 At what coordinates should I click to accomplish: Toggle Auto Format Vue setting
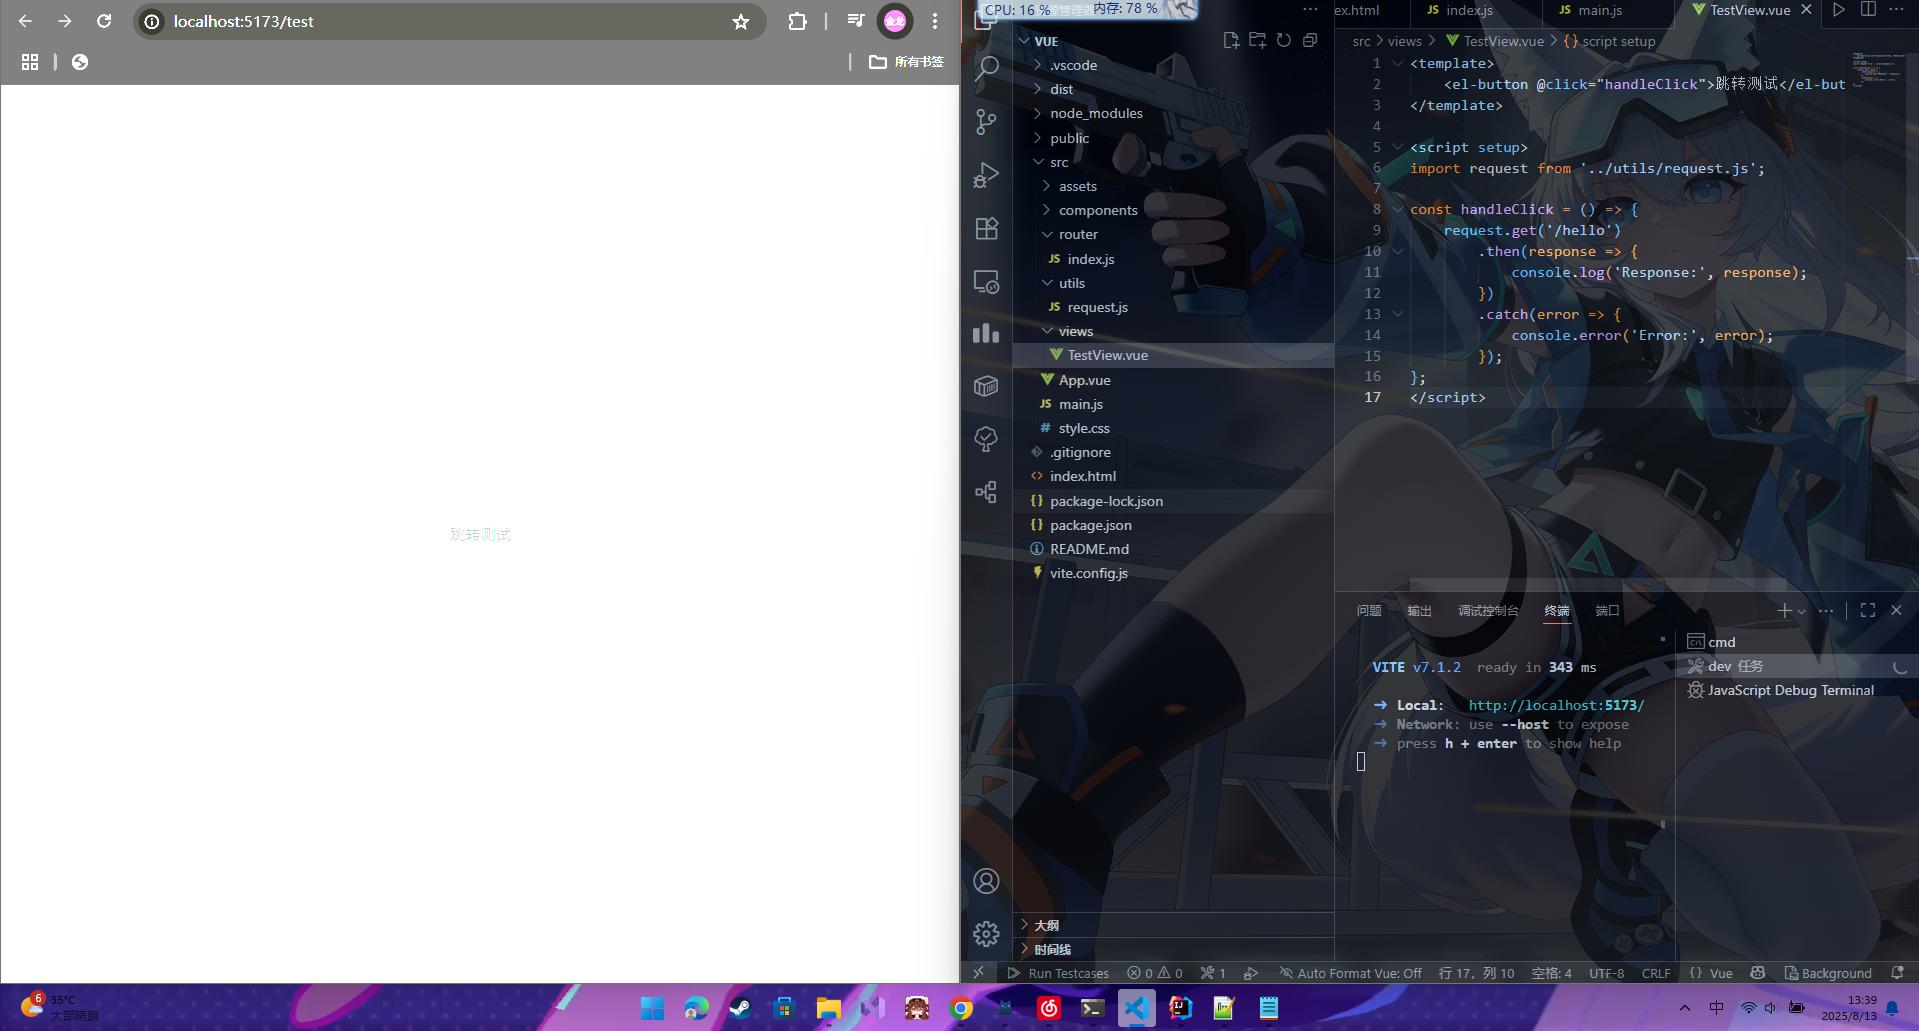(x=1351, y=973)
